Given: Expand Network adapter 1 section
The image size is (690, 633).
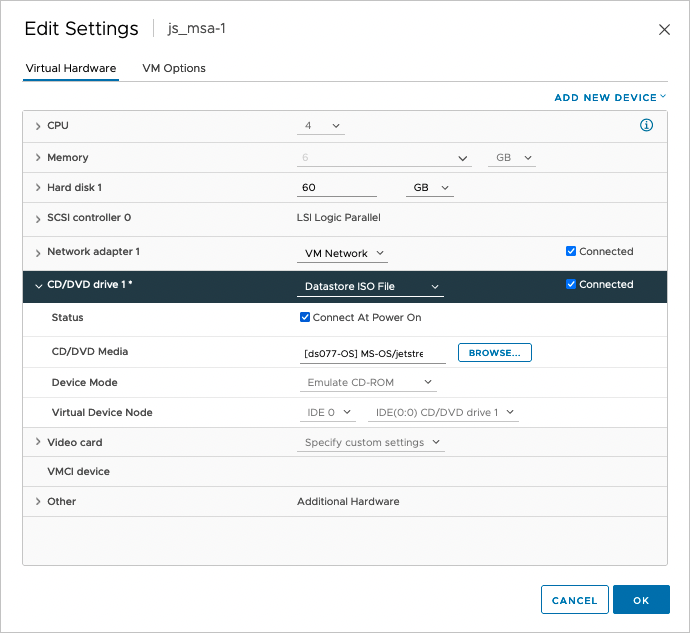Looking at the screenshot, I should [x=38, y=252].
